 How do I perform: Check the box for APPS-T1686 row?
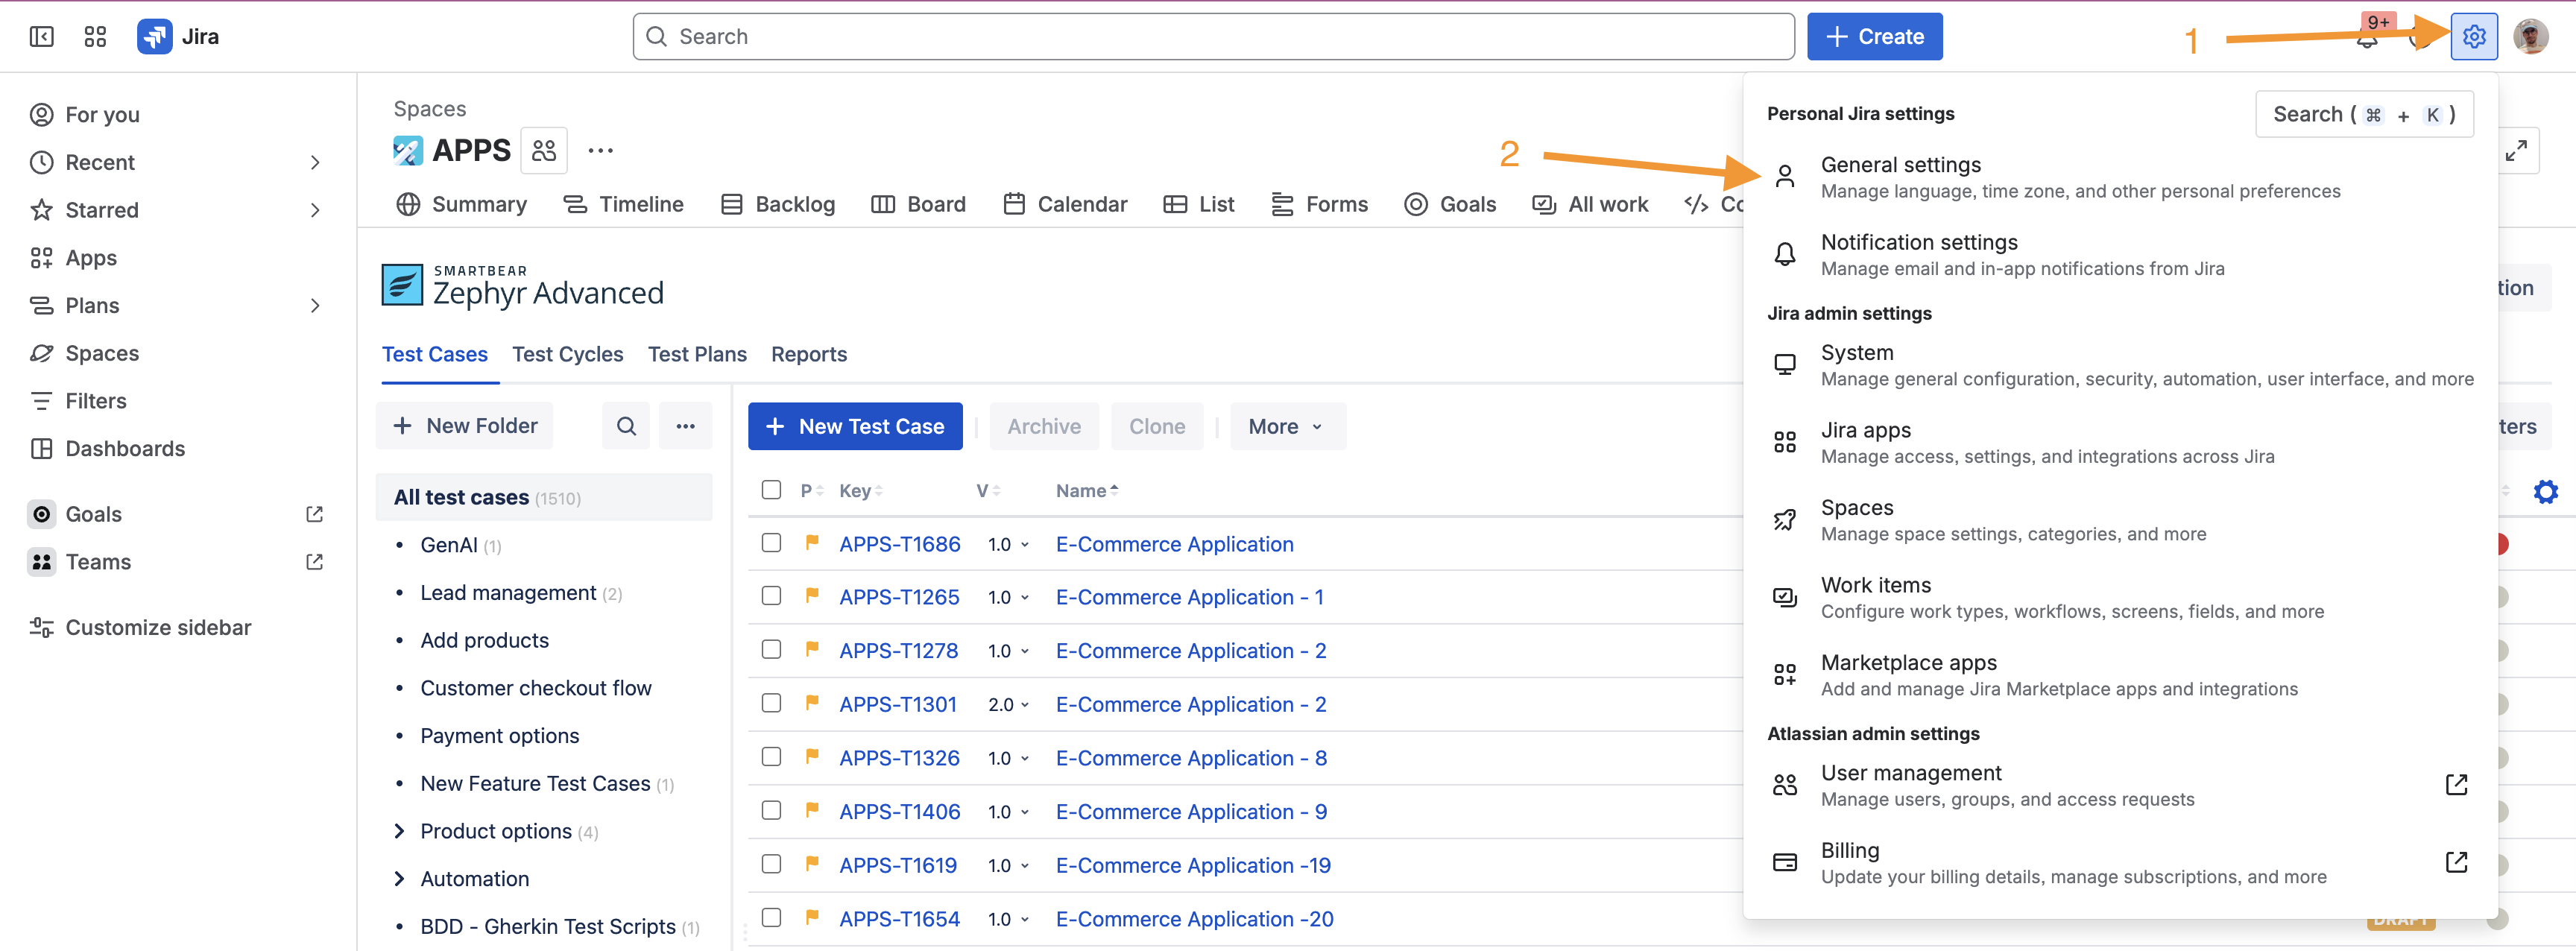pos(771,543)
